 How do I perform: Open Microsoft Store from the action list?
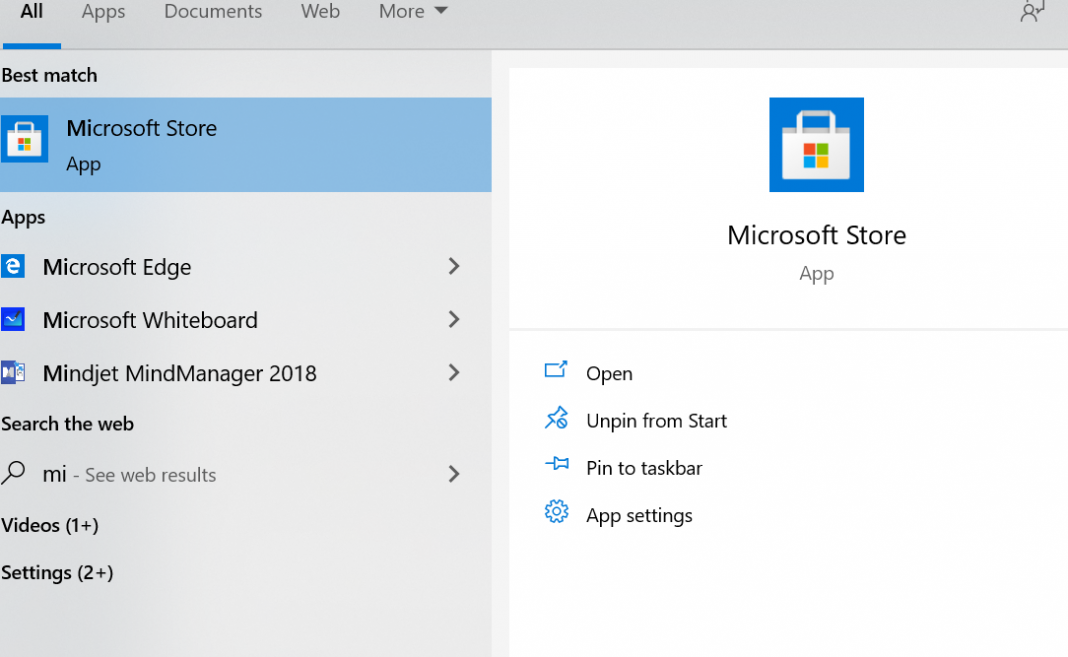[x=609, y=373]
